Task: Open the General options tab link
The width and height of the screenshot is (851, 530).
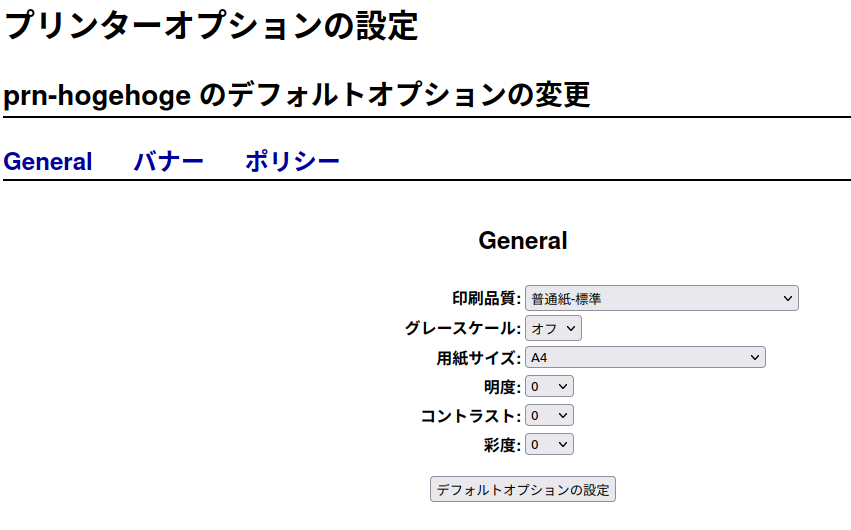Action: (48, 162)
